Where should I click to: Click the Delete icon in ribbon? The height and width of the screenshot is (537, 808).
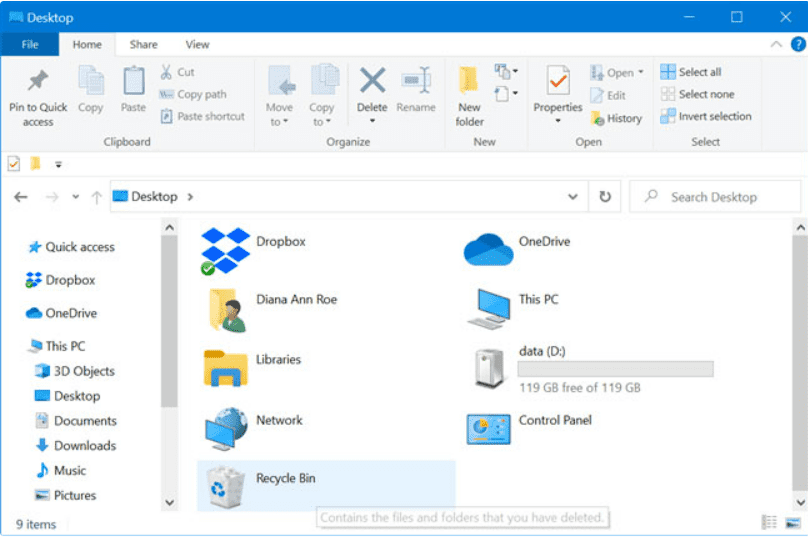(372, 81)
